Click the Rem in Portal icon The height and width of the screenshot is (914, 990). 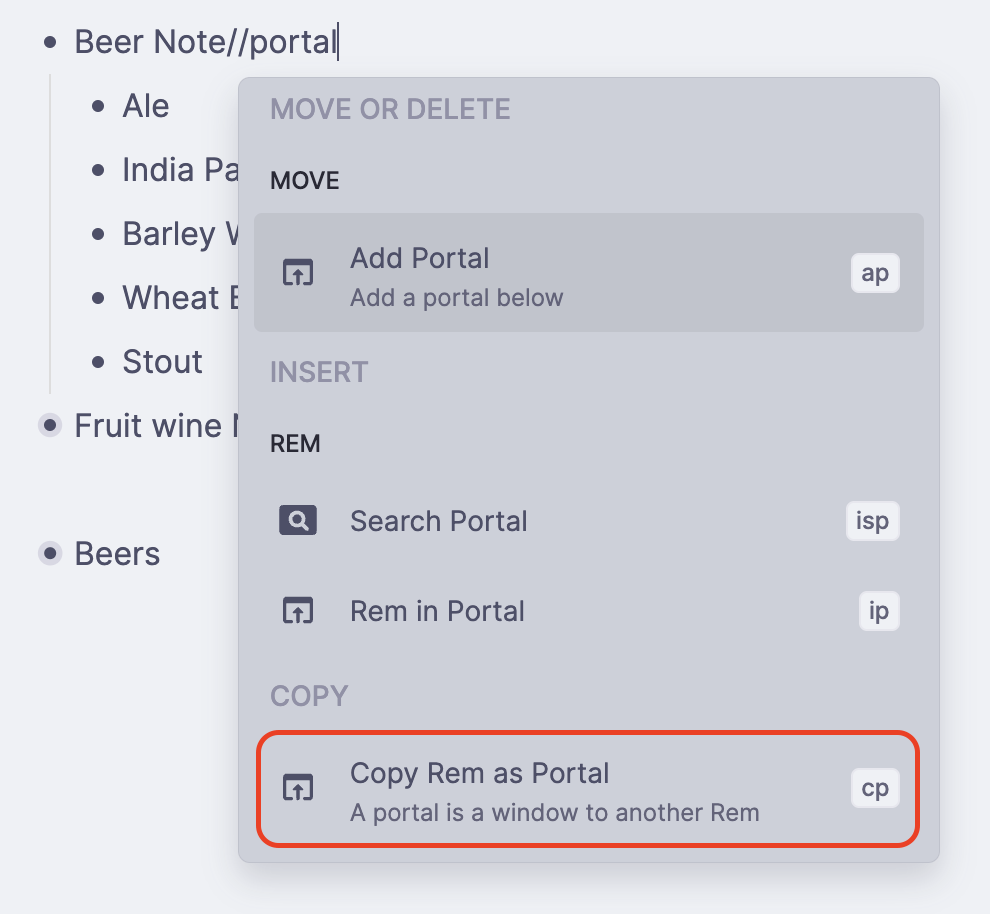pyautogui.click(x=298, y=611)
